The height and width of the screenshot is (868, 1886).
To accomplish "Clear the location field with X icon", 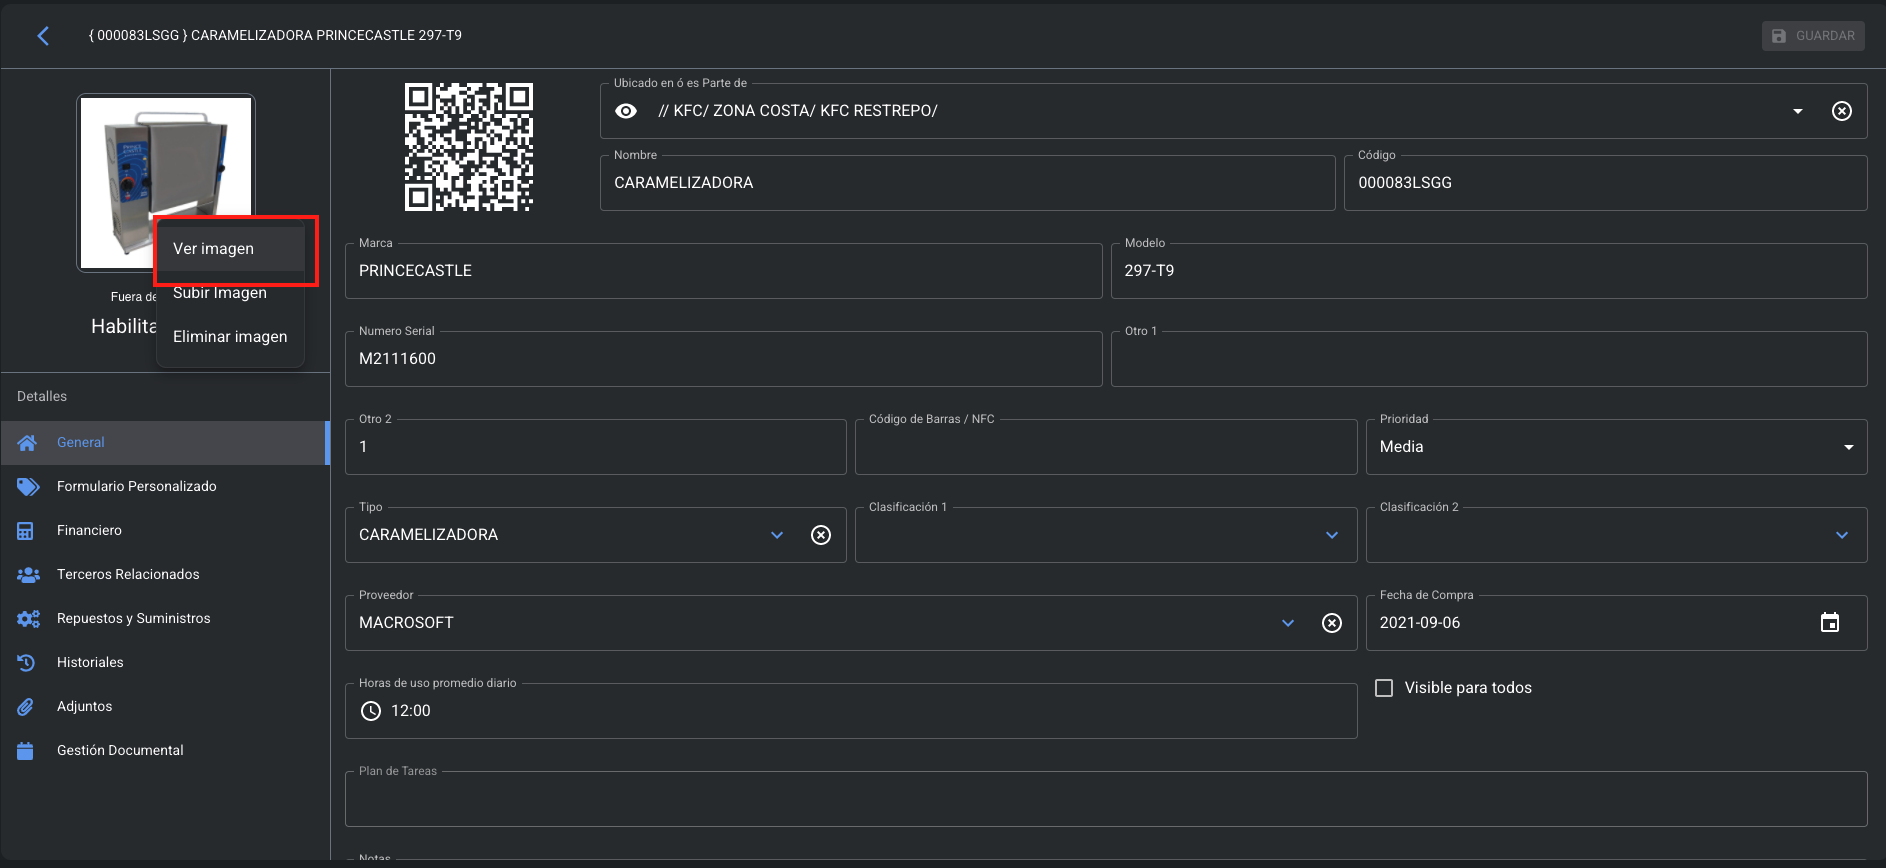I will click(1841, 111).
